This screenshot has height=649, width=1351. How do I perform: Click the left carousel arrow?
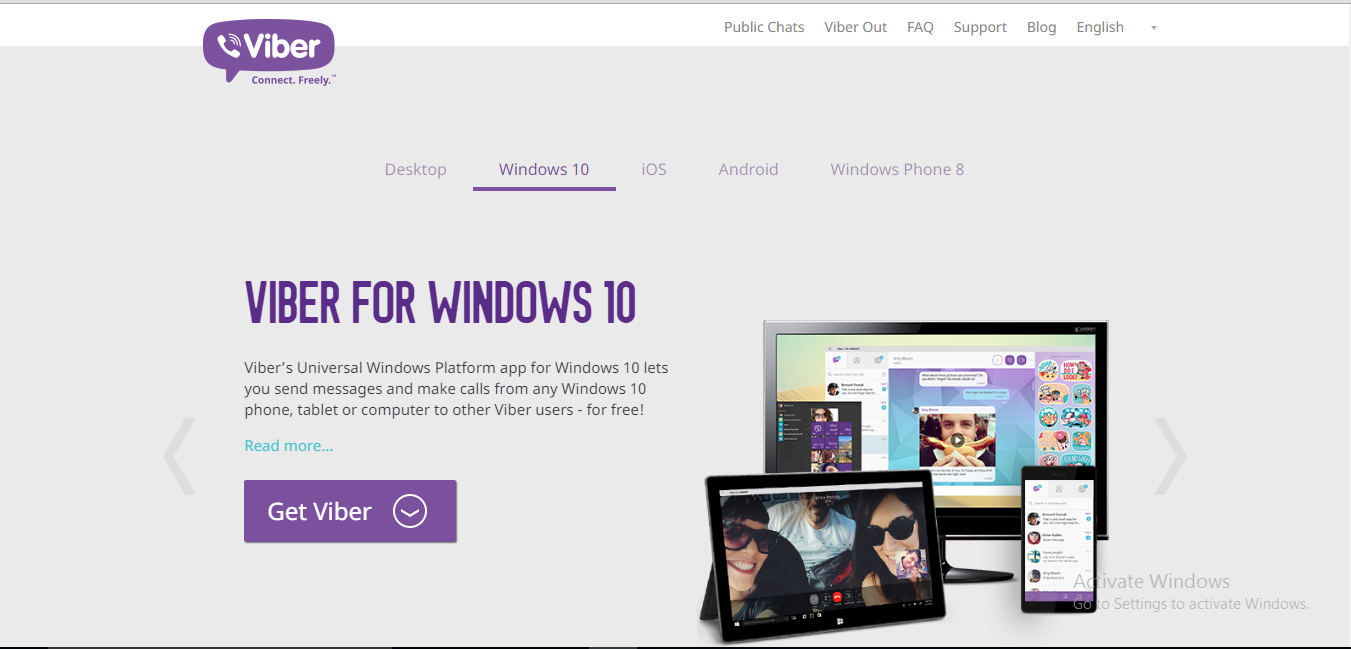click(180, 456)
